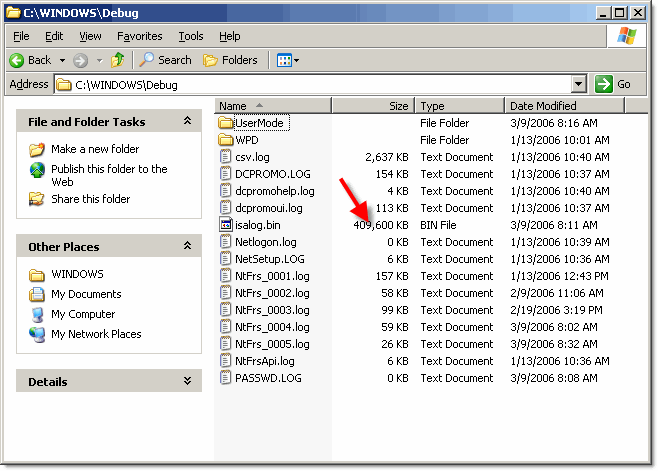Select the WPD folder icon
The width and height of the screenshot is (658, 471).
225,140
